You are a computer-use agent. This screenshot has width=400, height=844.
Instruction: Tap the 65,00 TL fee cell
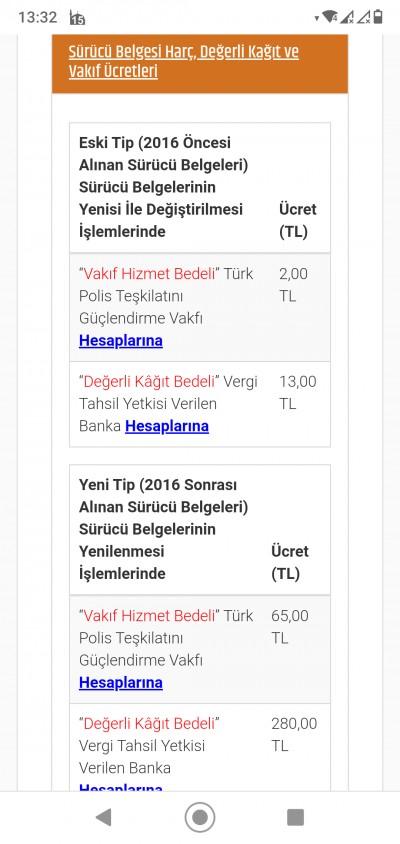pyautogui.click(x=291, y=627)
